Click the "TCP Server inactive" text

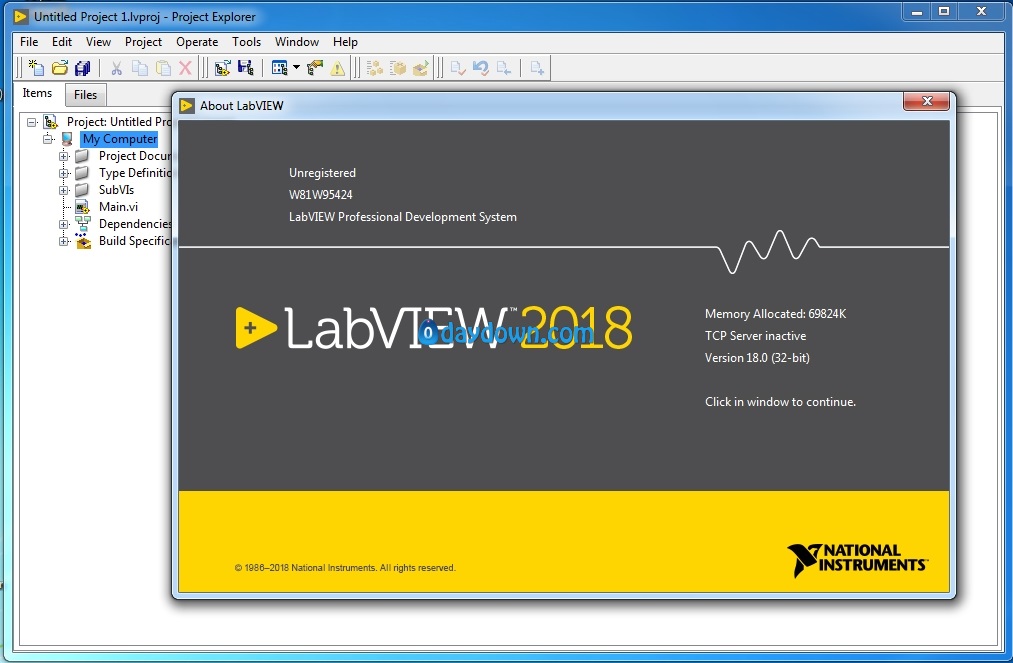click(755, 336)
